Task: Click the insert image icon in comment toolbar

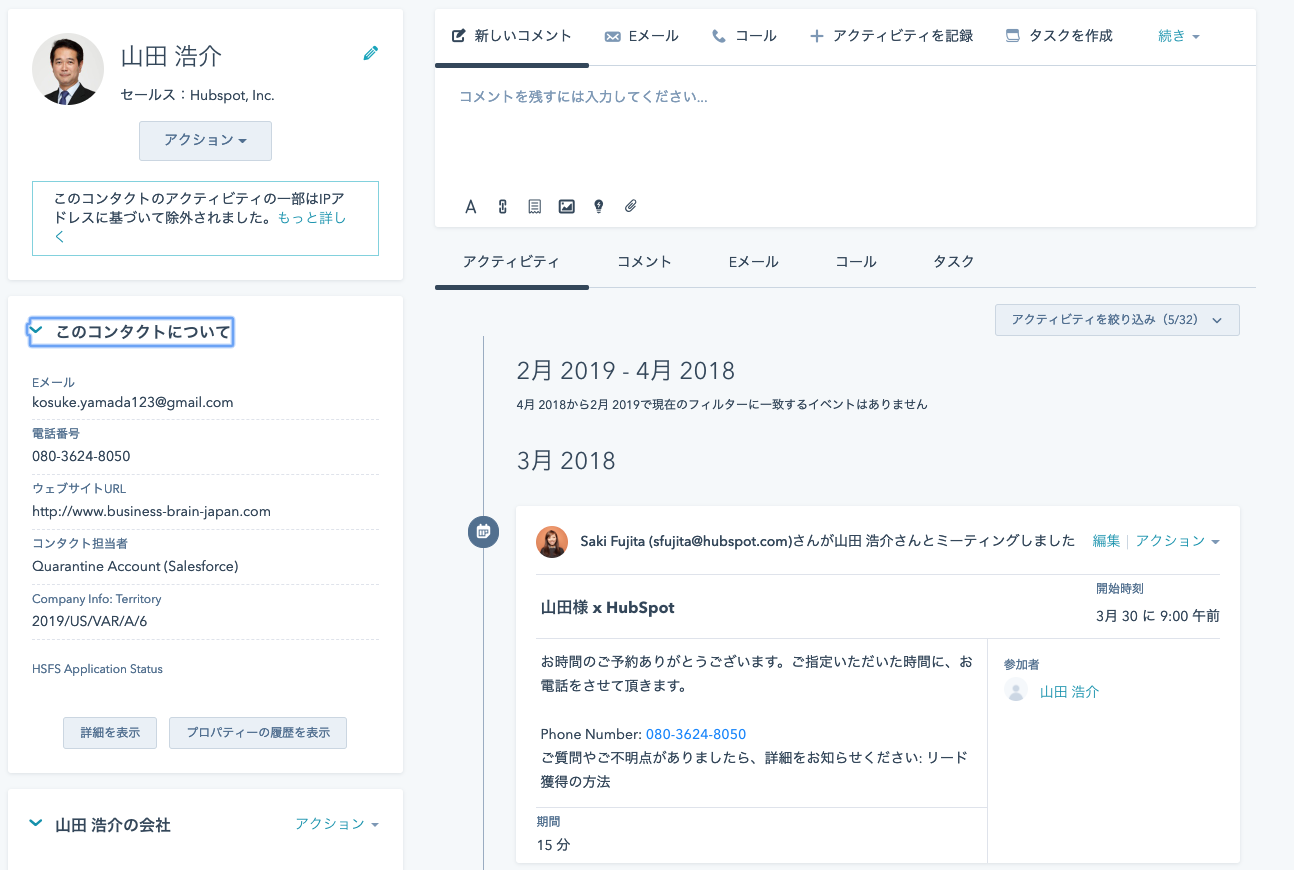Action: (567, 207)
